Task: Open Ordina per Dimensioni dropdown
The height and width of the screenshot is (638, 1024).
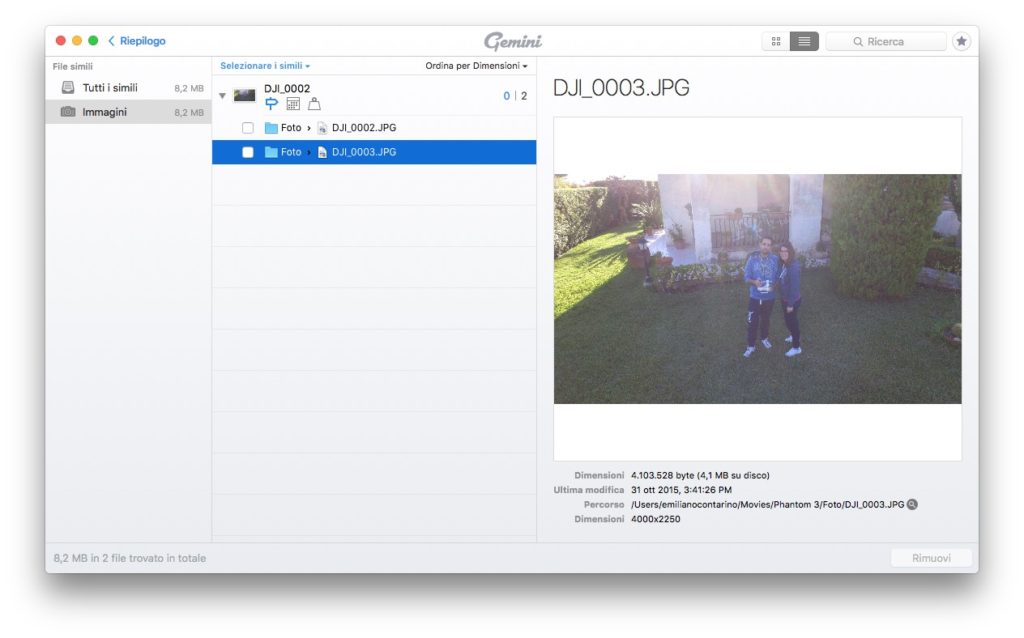Action: click(476, 65)
